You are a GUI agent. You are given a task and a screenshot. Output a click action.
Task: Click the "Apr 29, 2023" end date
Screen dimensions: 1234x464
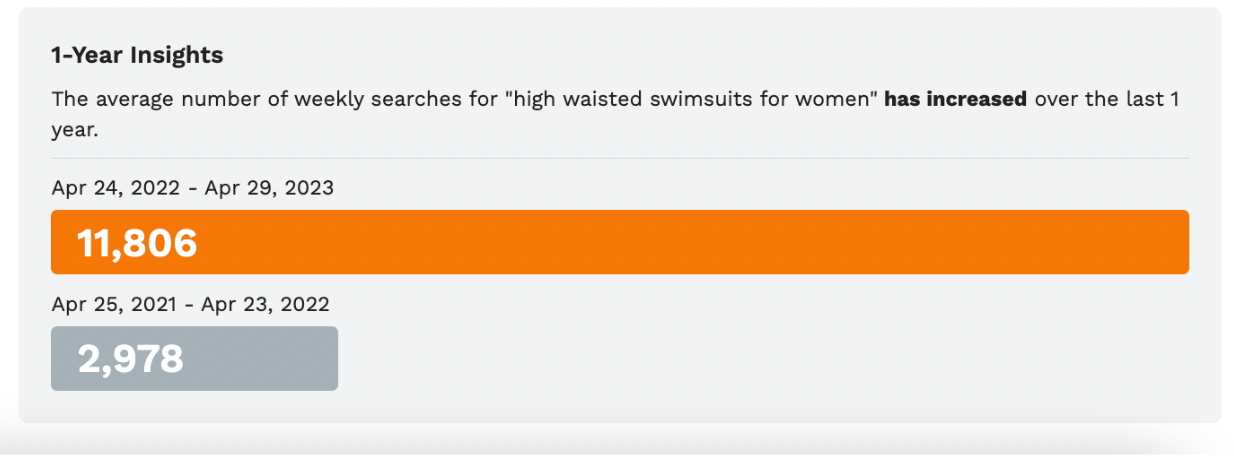(x=269, y=187)
